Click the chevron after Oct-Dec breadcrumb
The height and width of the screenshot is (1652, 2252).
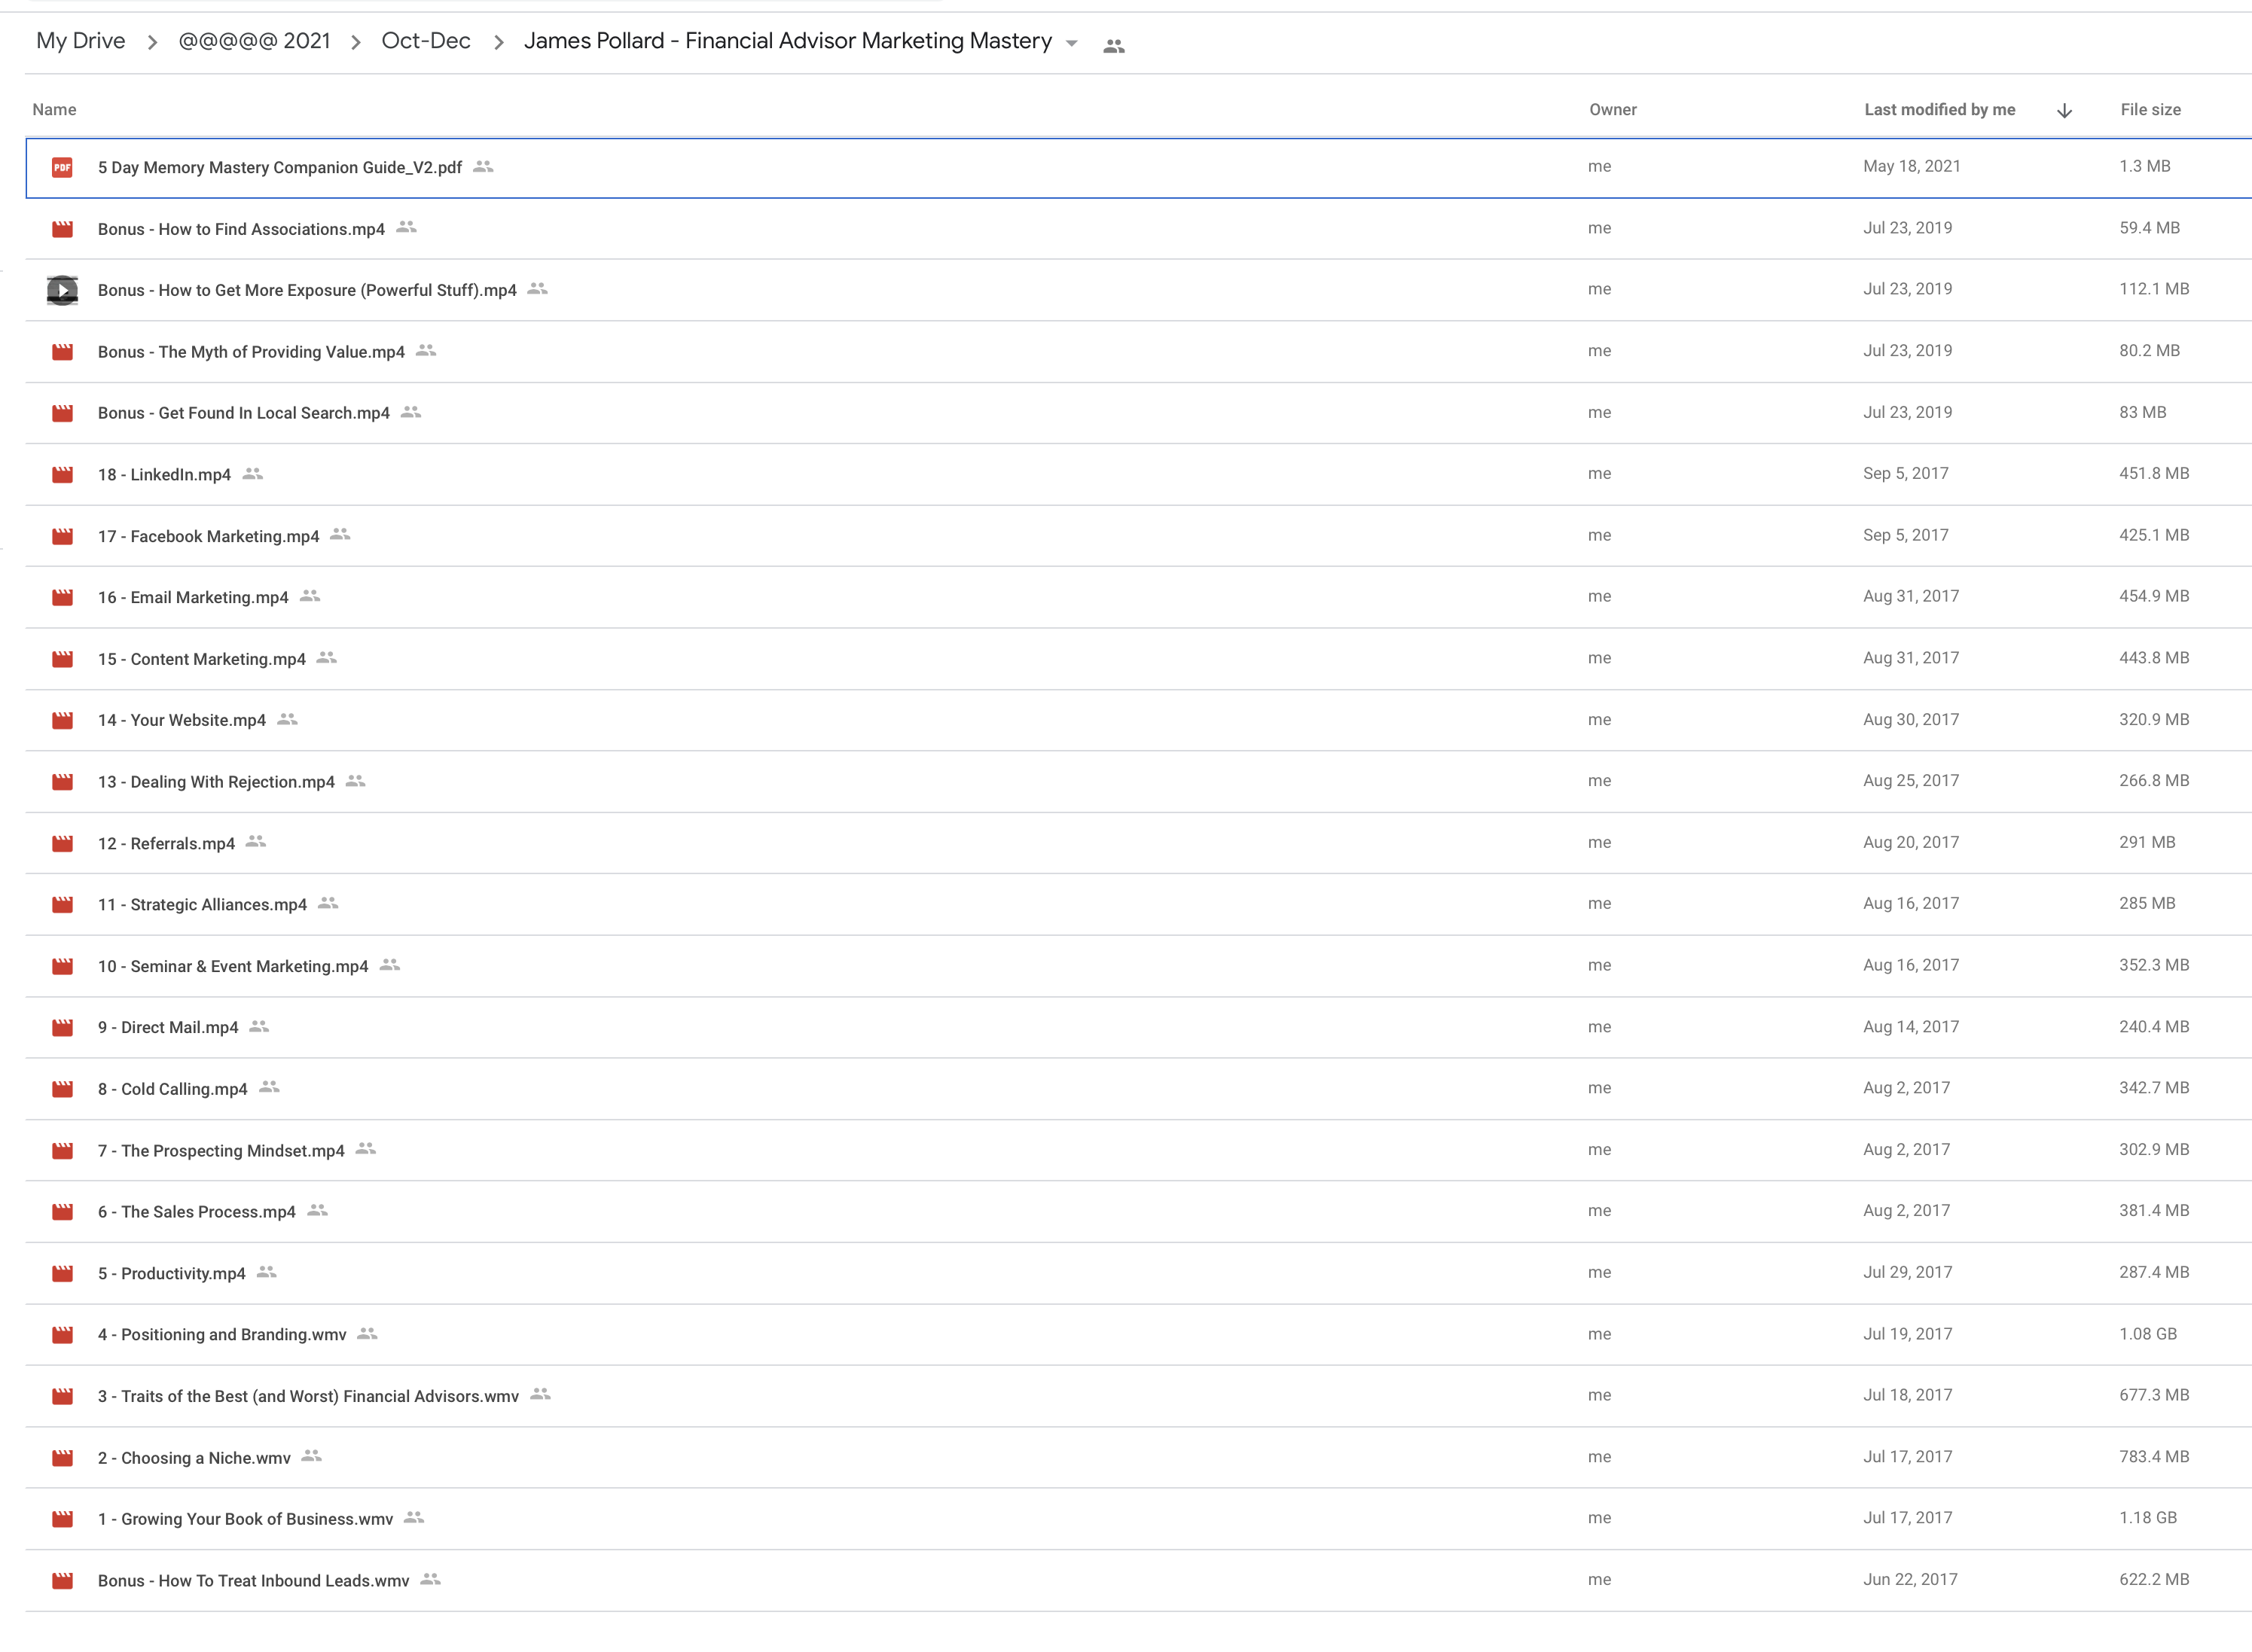[498, 42]
